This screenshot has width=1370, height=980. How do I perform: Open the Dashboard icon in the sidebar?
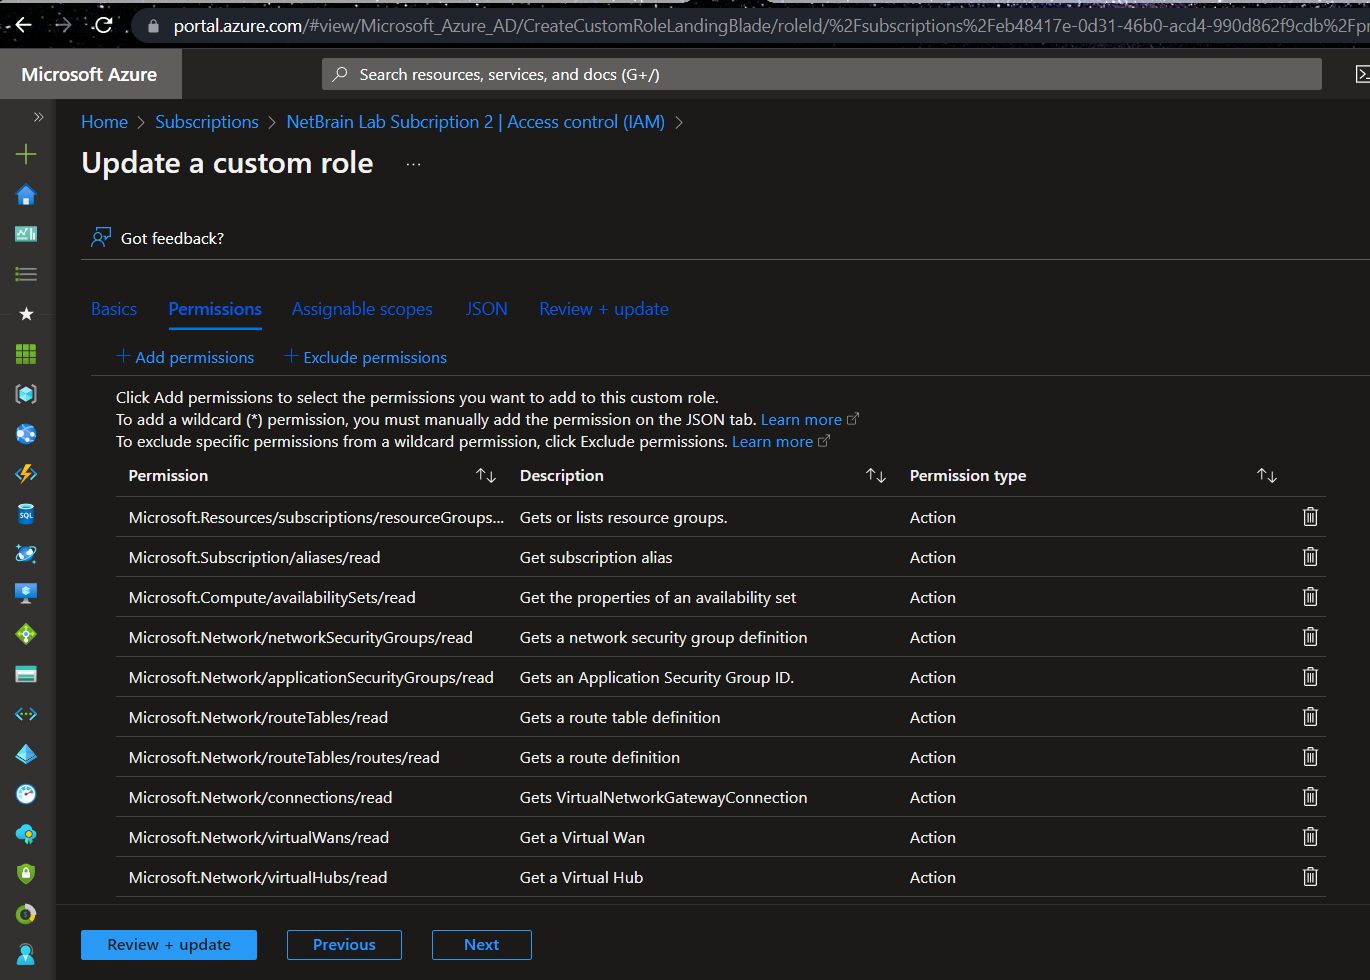click(25, 234)
